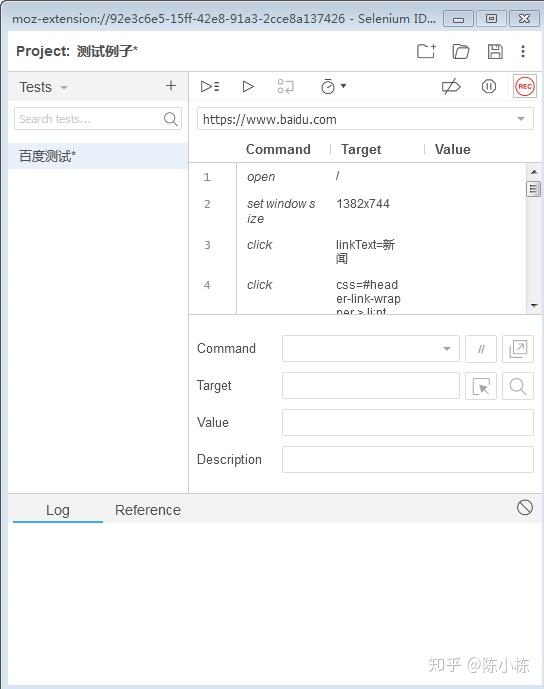Open the test execution speed timer
Screen dimensions: 544x689
(x=333, y=87)
